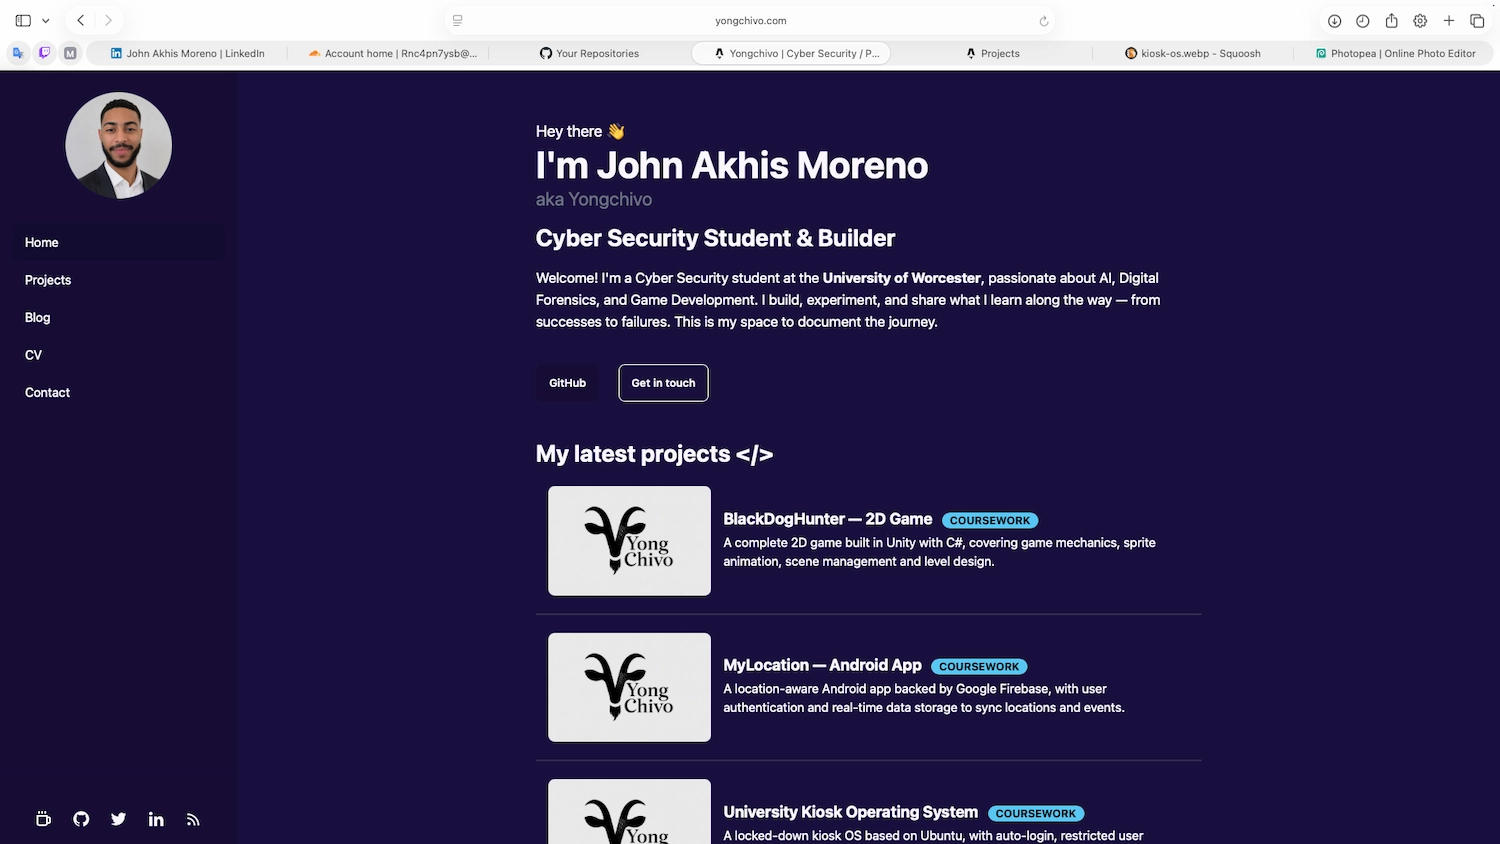Click the 'Hey there' greeting text
Viewport: 1500px width, 844px height.
tap(580, 131)
